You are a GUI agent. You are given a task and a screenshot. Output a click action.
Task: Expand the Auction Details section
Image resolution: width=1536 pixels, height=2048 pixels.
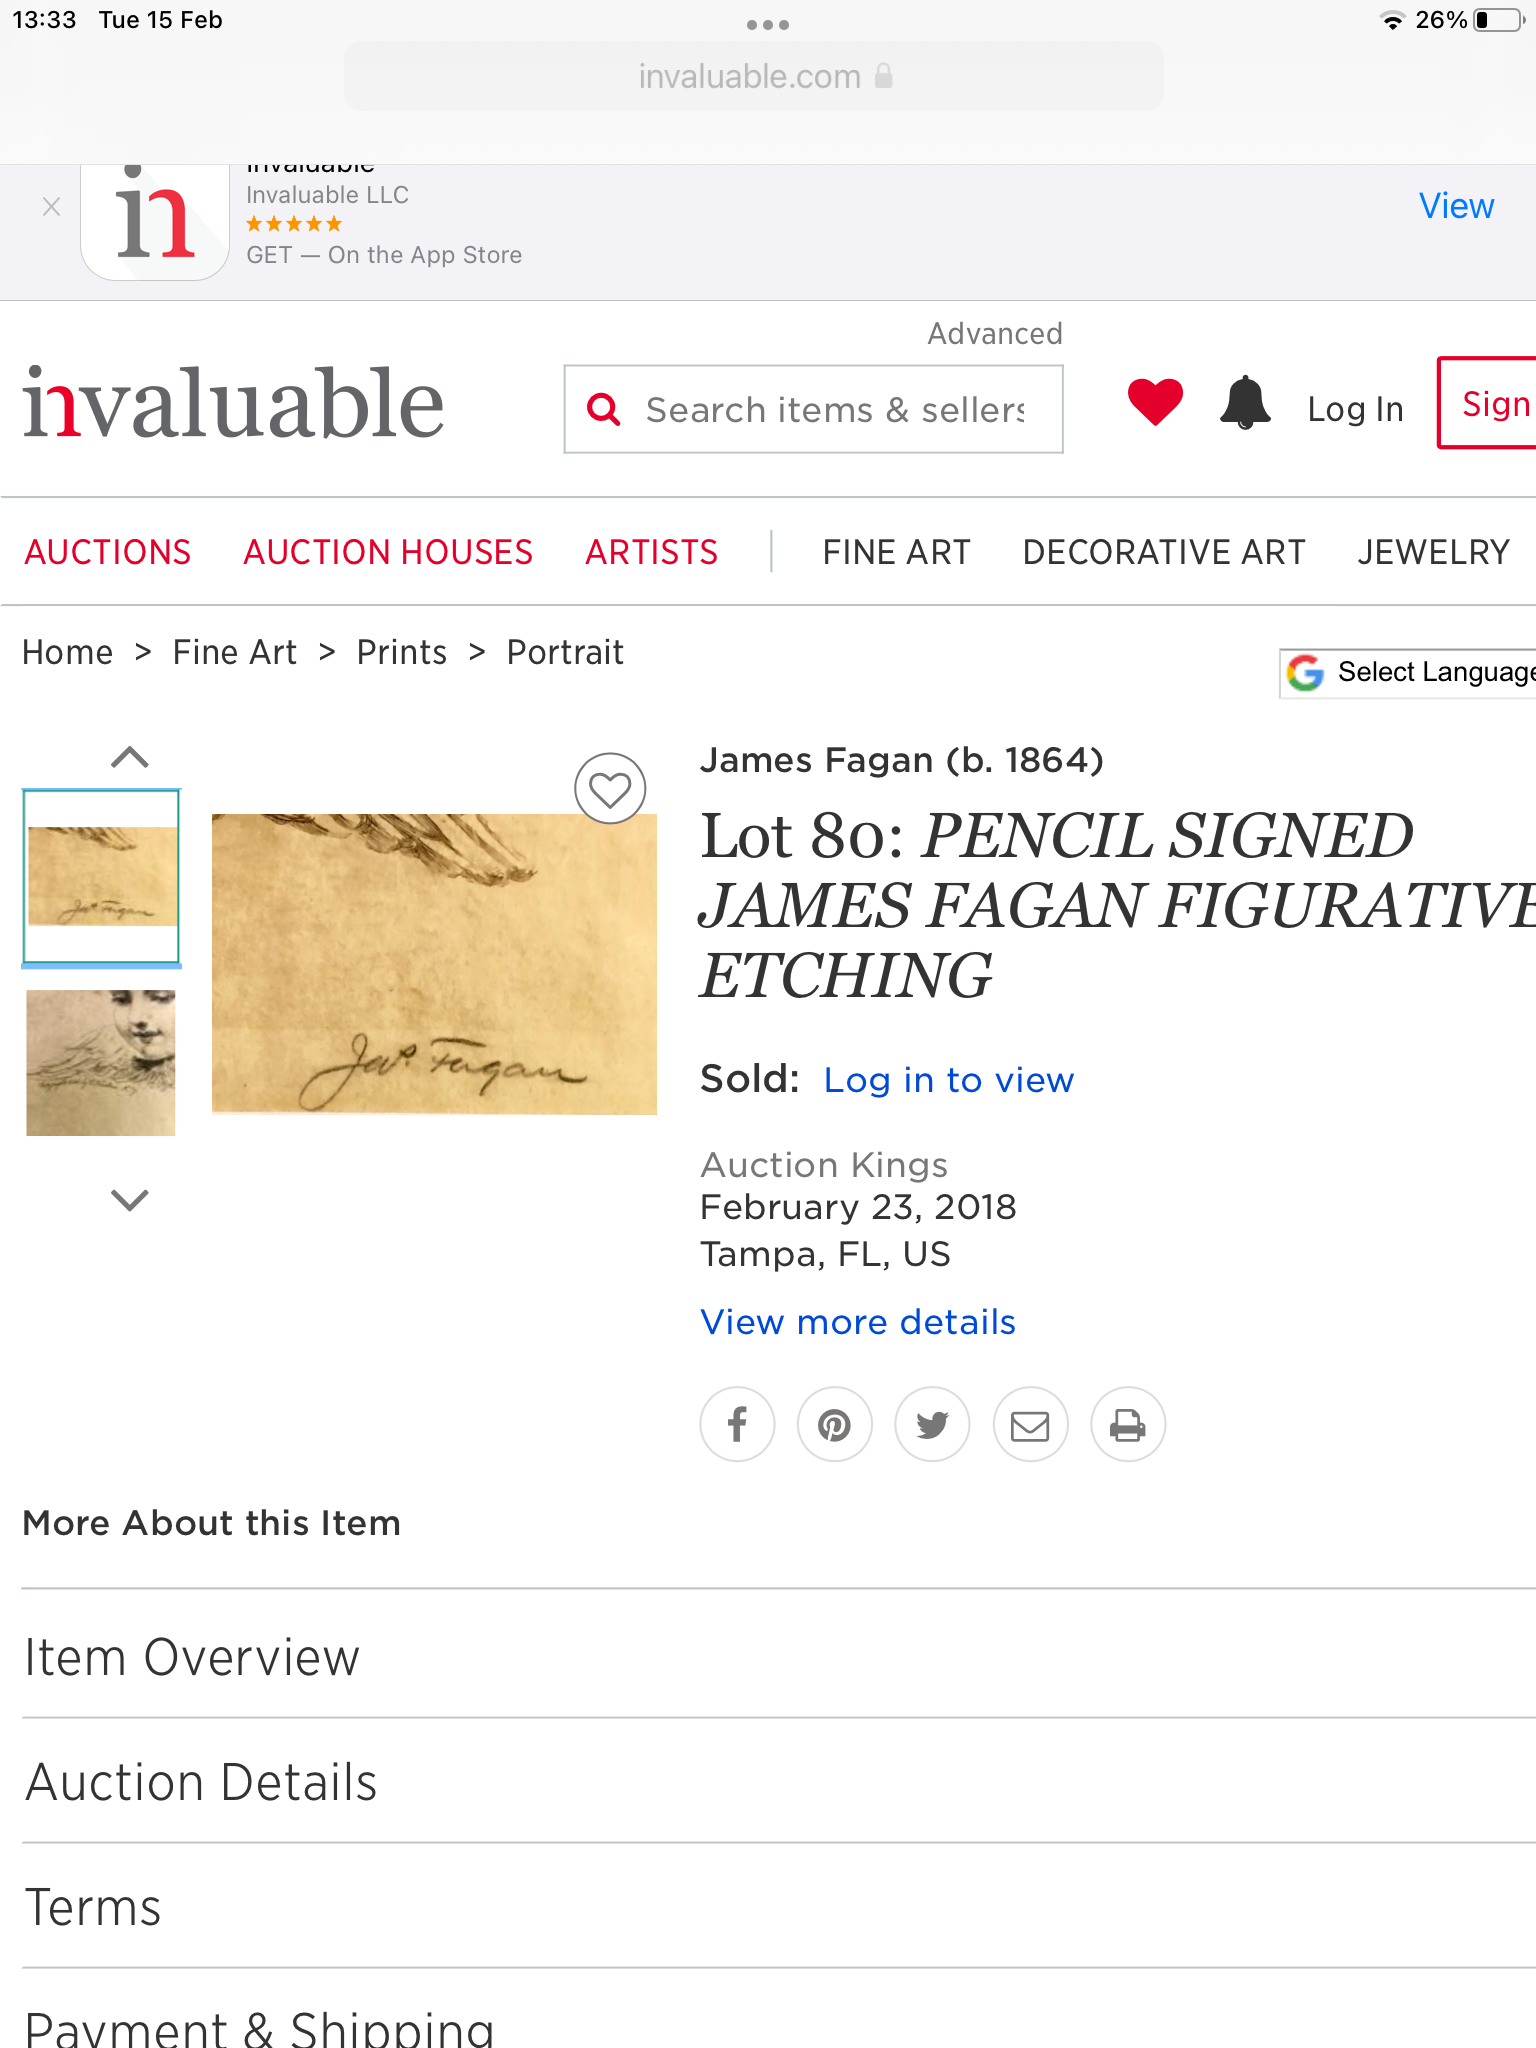click(201, 1782)
